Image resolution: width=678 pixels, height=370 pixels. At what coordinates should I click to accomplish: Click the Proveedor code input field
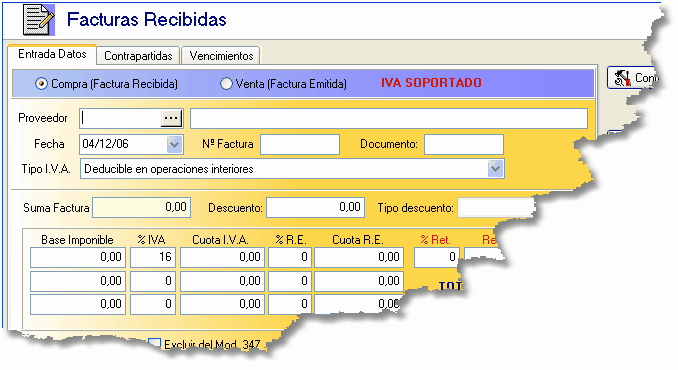tap(120, 118)
